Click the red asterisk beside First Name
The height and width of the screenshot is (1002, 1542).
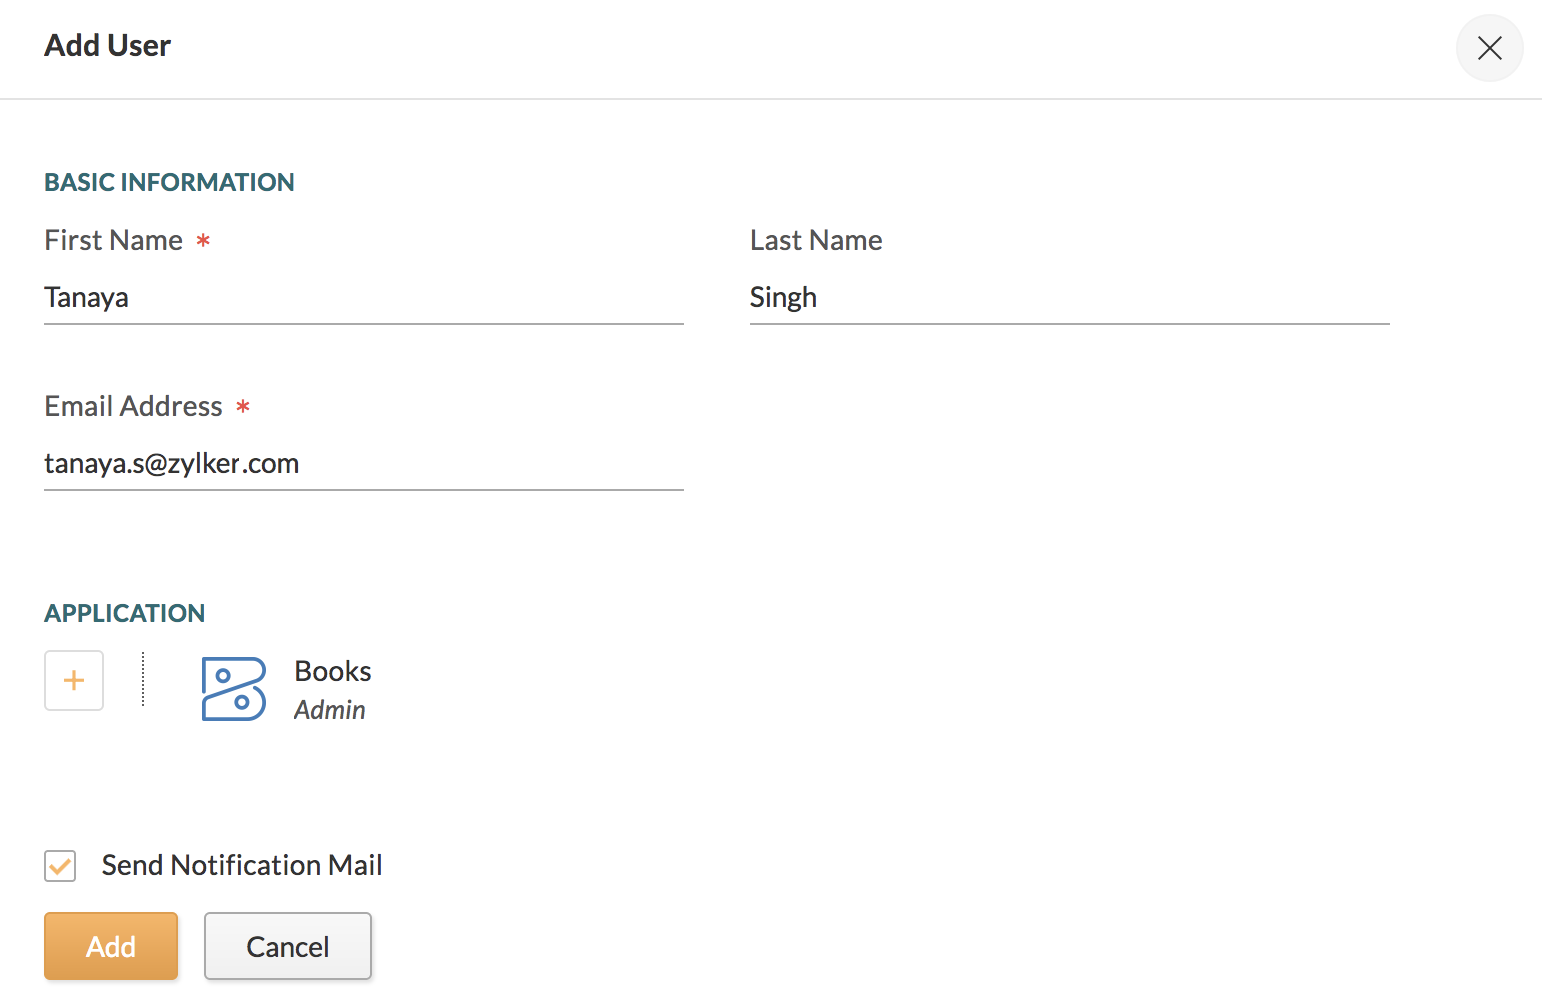(203, 241)
